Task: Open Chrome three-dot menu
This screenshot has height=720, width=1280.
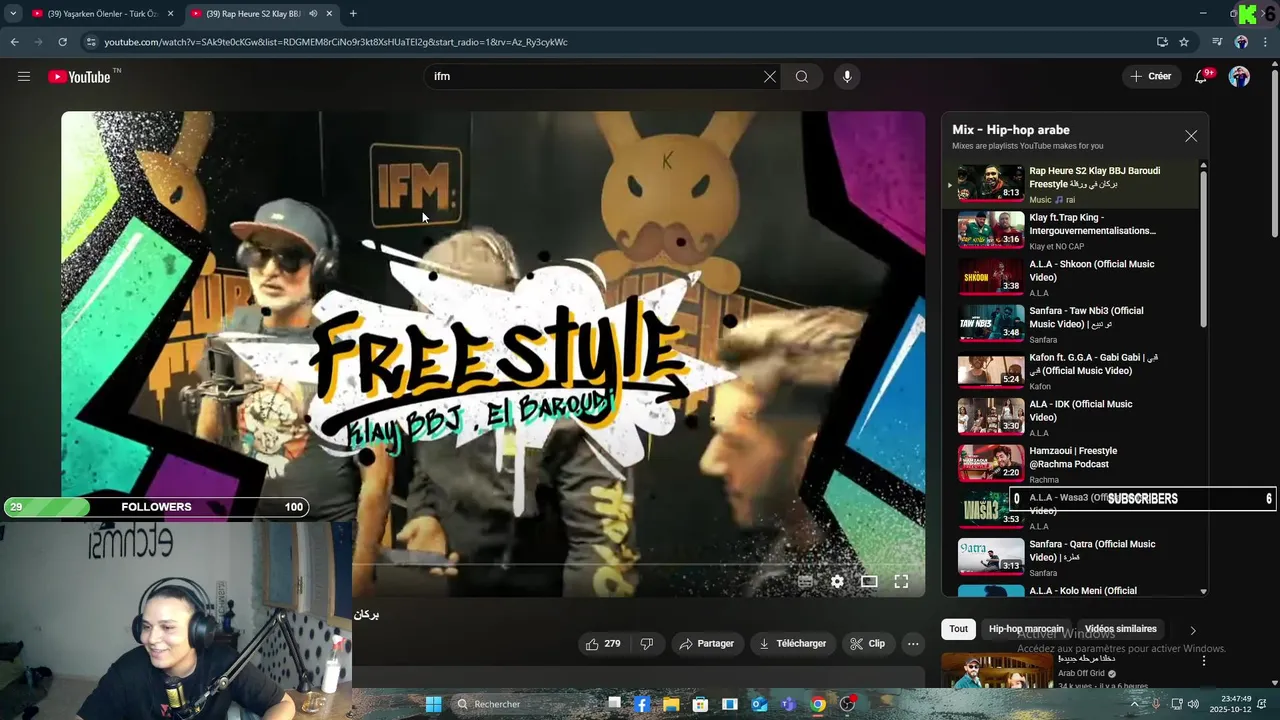Action: tap(1265, 42)
